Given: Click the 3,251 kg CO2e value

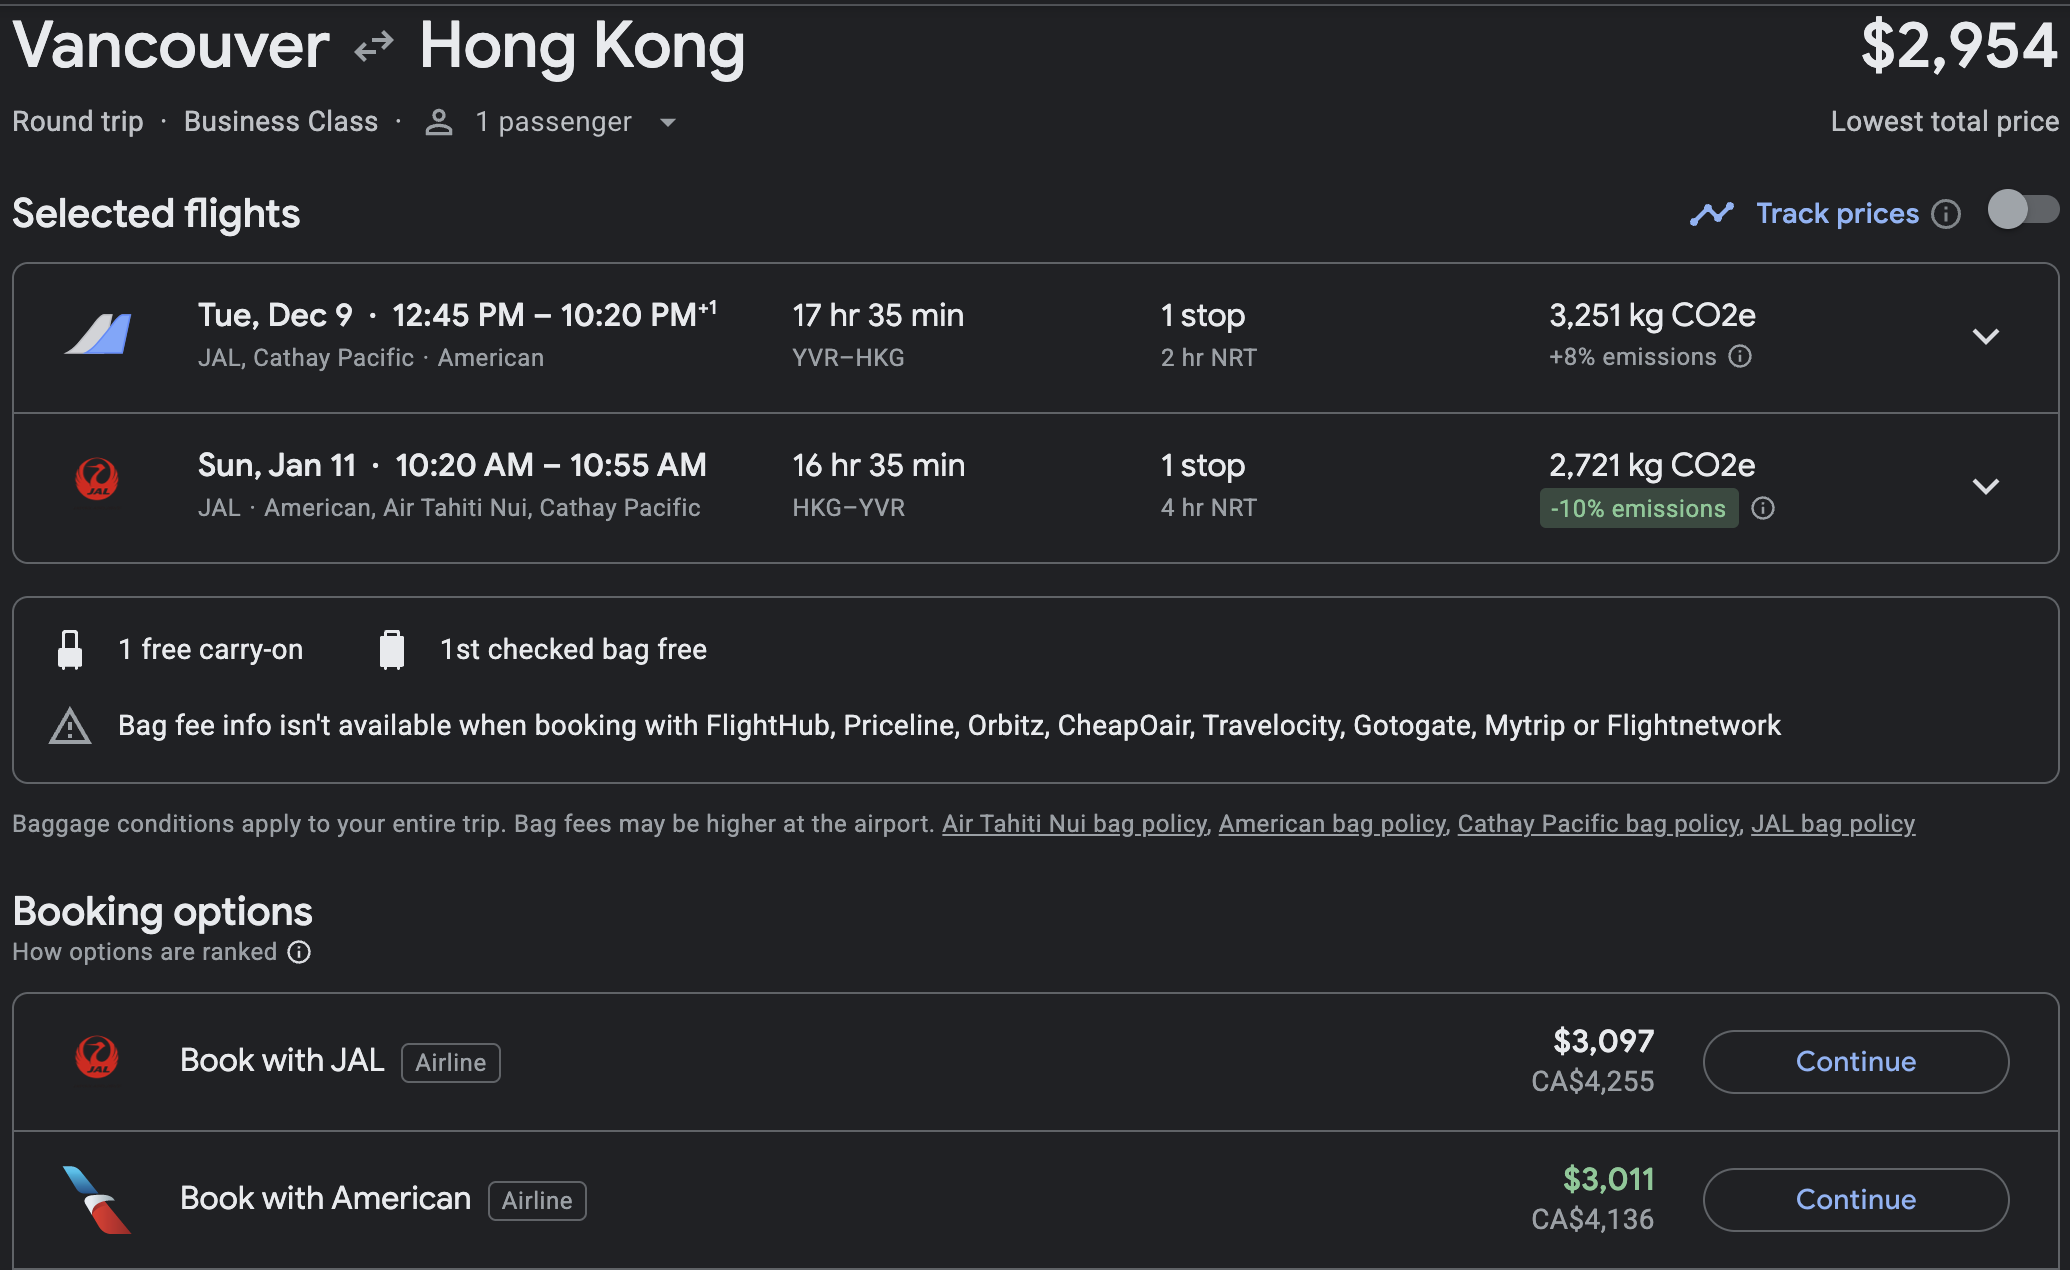Looking at the screenshot, I should [1652, 316].
